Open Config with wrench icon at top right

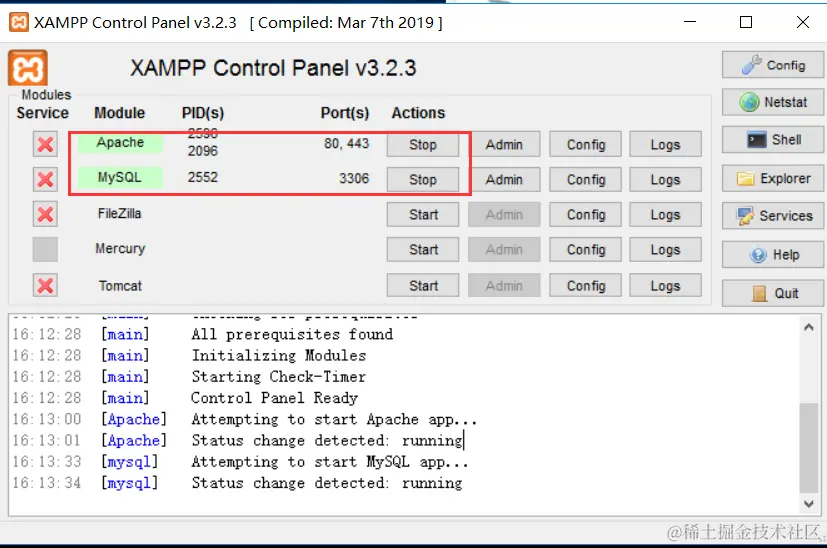pyautogui.click(x=773, y=65)
